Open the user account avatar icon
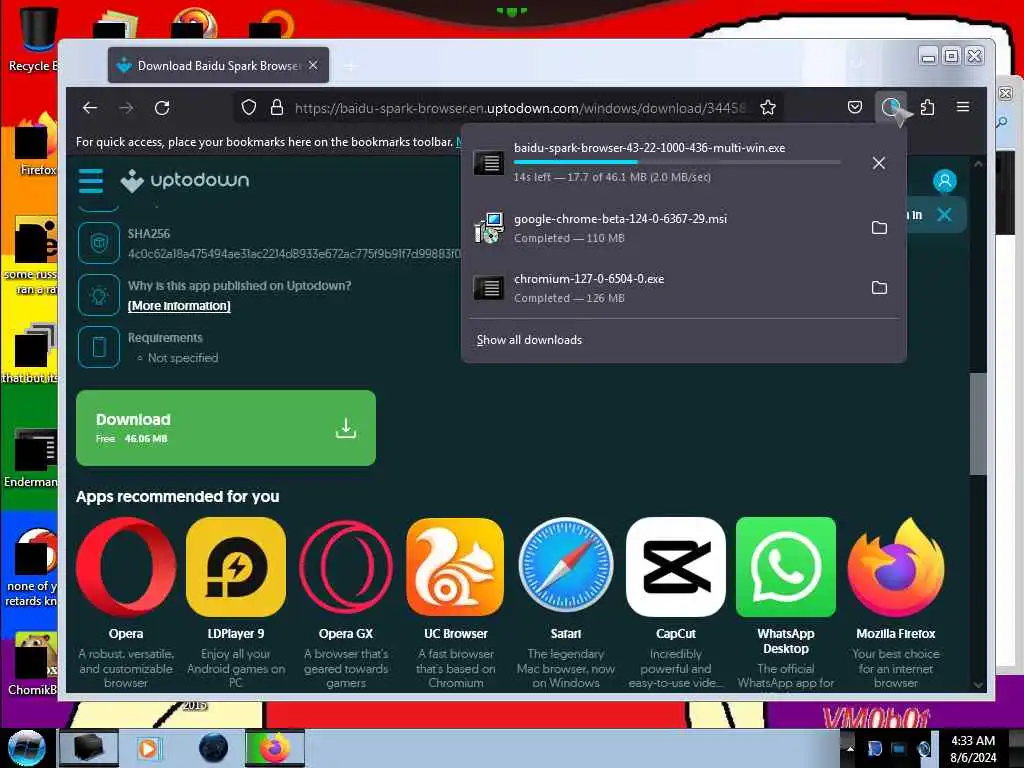 (944, 181)
